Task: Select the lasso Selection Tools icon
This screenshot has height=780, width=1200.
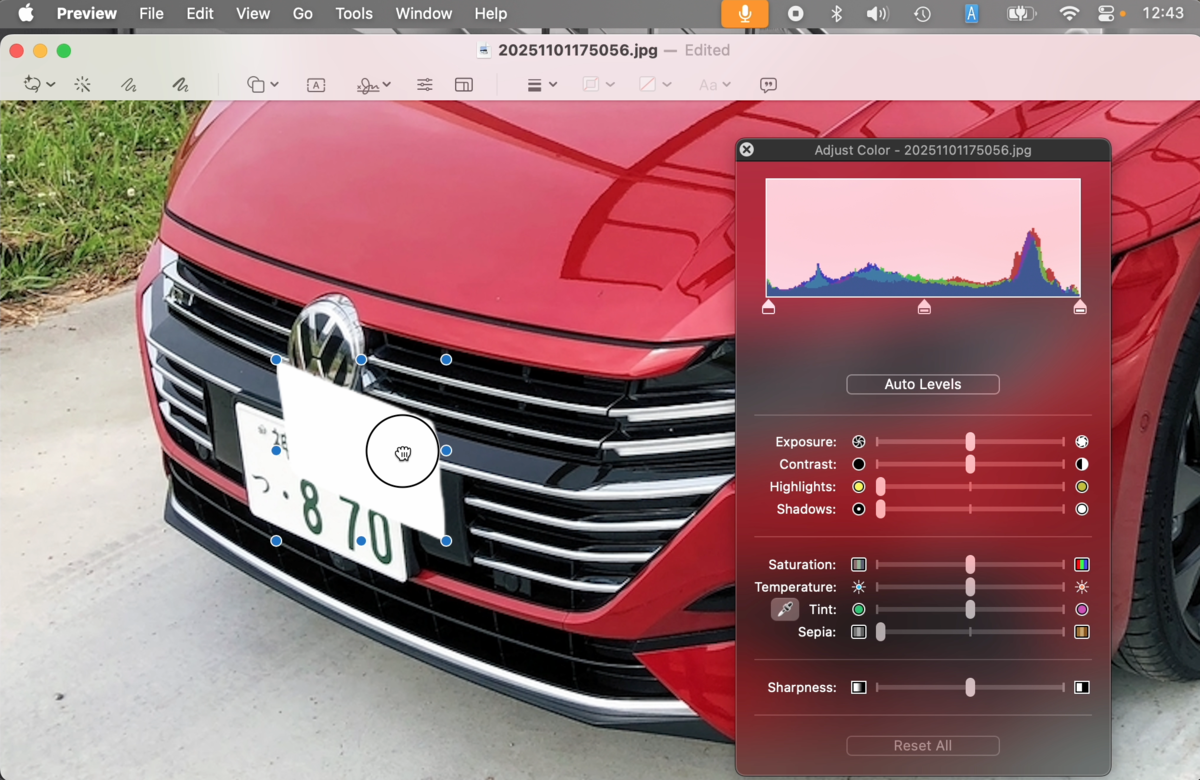Action: click(x=32, y=85)
